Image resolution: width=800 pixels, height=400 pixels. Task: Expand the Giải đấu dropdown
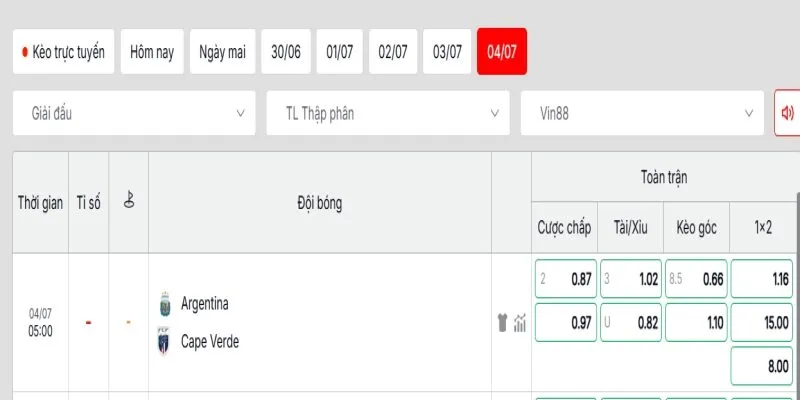coord(134,113)
